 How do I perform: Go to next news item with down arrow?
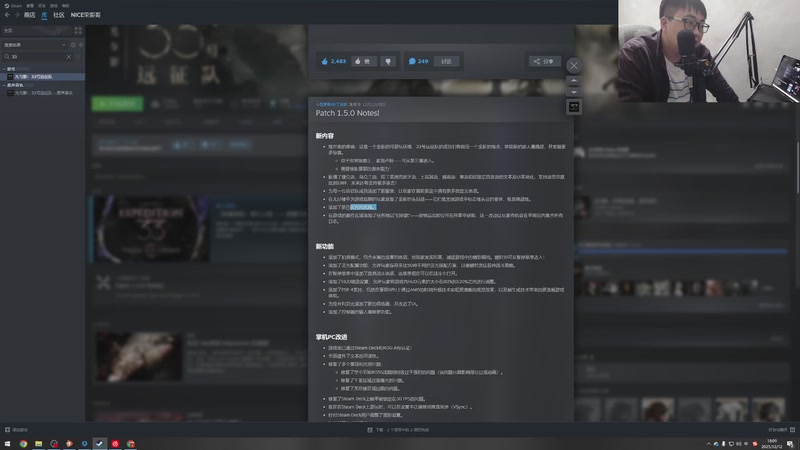pos(574,92)
